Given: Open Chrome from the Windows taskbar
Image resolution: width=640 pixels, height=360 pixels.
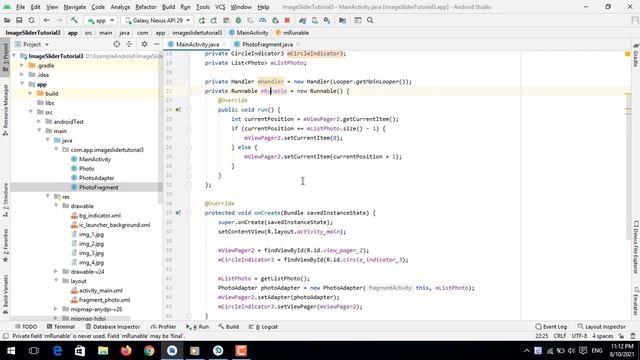Looking at the screenshot, I should pyautogui.click(x=149, y=351).
